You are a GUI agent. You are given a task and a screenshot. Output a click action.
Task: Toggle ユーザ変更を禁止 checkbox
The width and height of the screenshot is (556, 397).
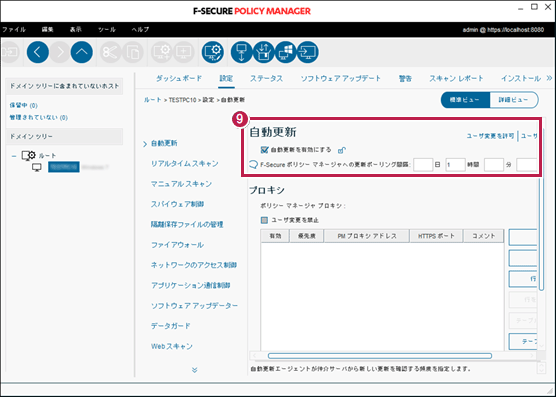(x=264, y=220)
